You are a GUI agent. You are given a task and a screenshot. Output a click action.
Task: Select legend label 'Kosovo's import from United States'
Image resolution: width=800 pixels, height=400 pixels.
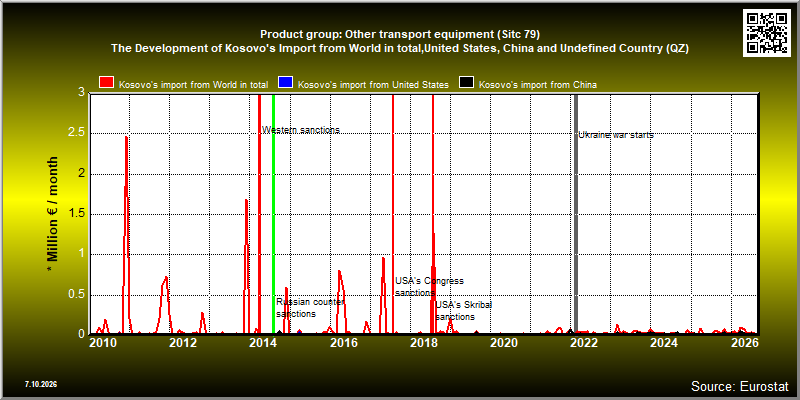click(x=373, y=85)
